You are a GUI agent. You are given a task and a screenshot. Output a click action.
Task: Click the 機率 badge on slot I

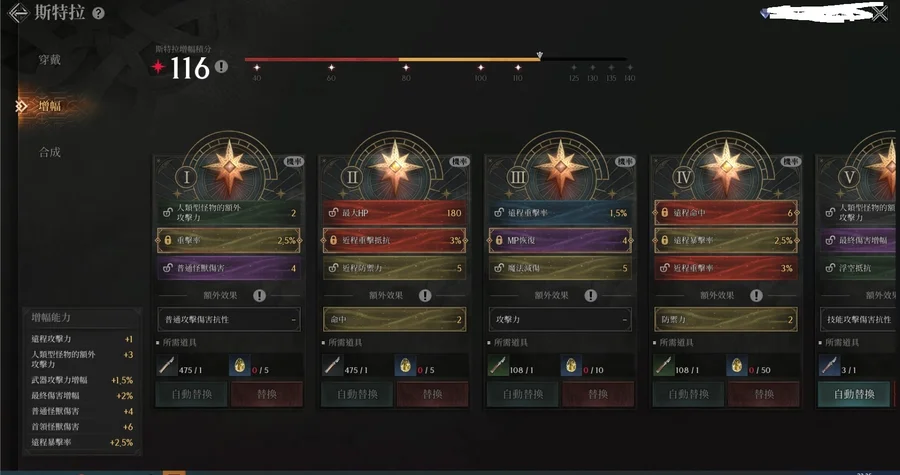click(294, 162)
